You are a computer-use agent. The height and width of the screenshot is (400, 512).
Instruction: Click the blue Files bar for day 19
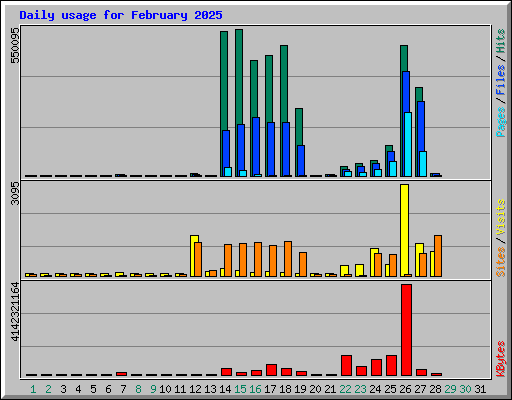tap(301, 161)
